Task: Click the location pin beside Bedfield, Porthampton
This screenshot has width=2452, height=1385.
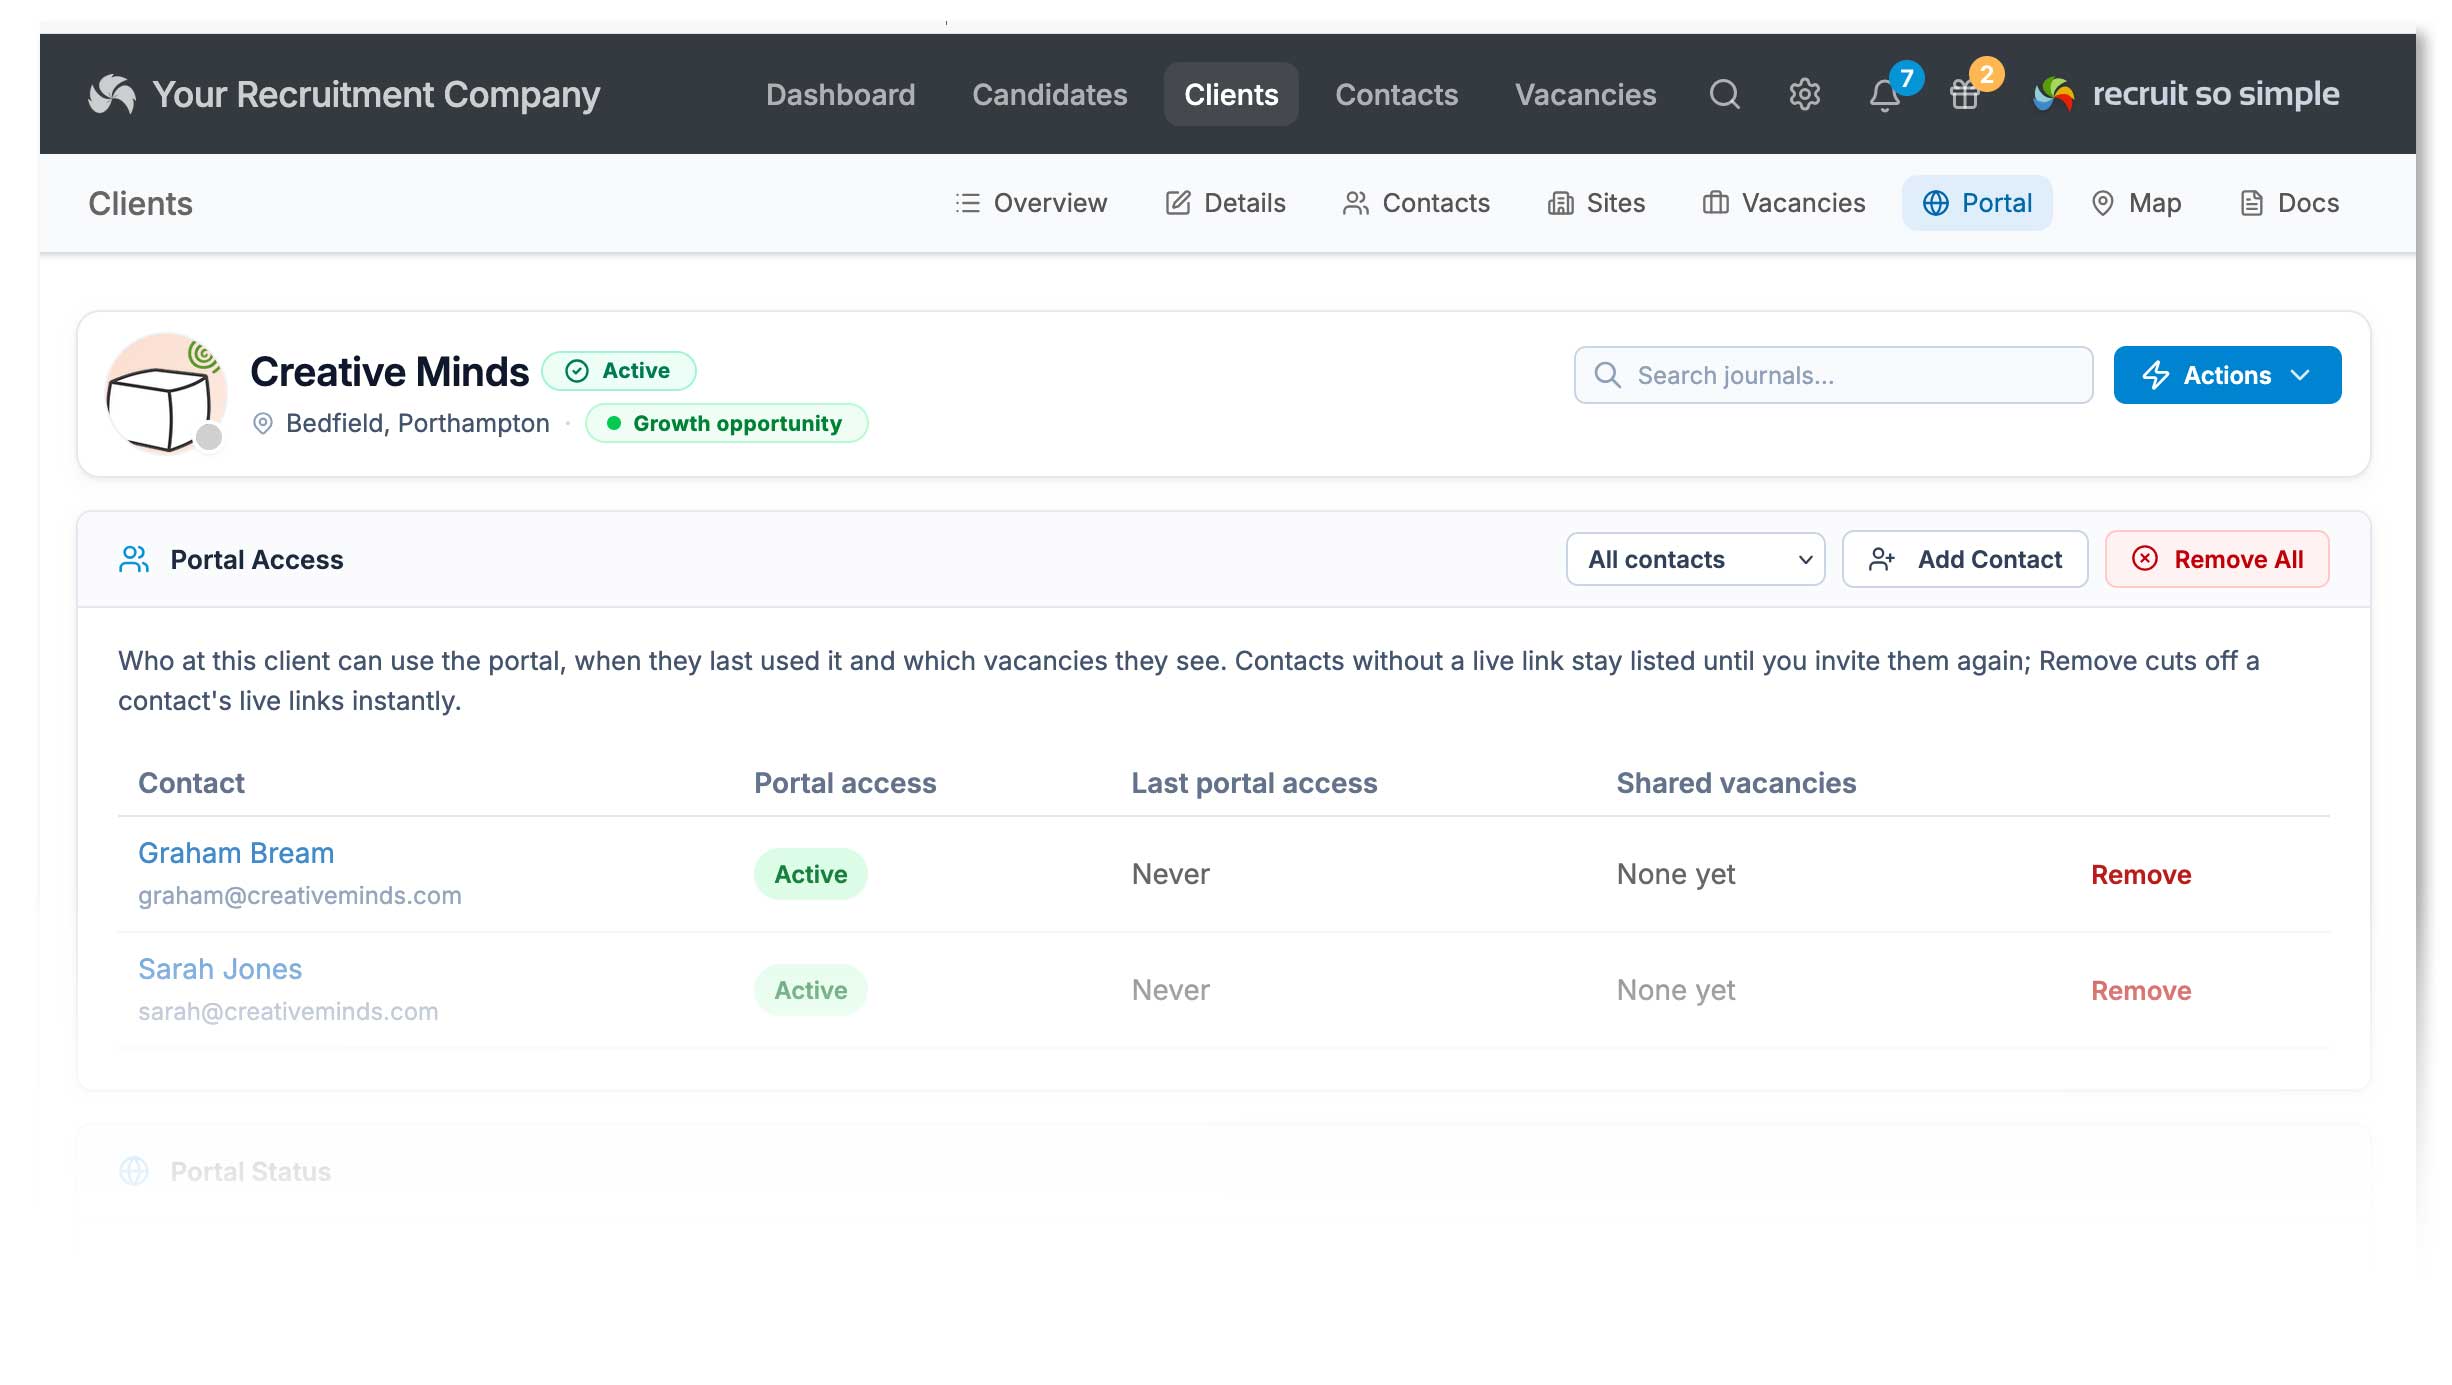Action: tap(263, 424)
